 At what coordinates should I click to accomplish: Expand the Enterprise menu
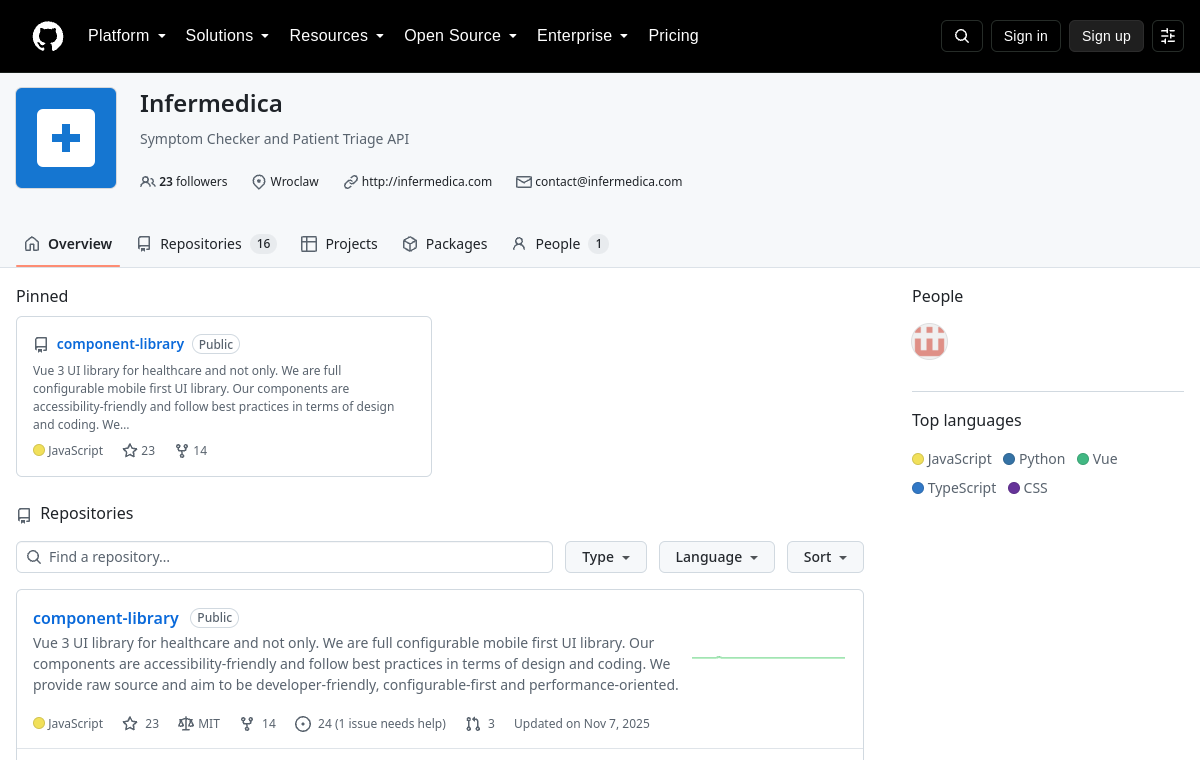(x=583, y=36)
